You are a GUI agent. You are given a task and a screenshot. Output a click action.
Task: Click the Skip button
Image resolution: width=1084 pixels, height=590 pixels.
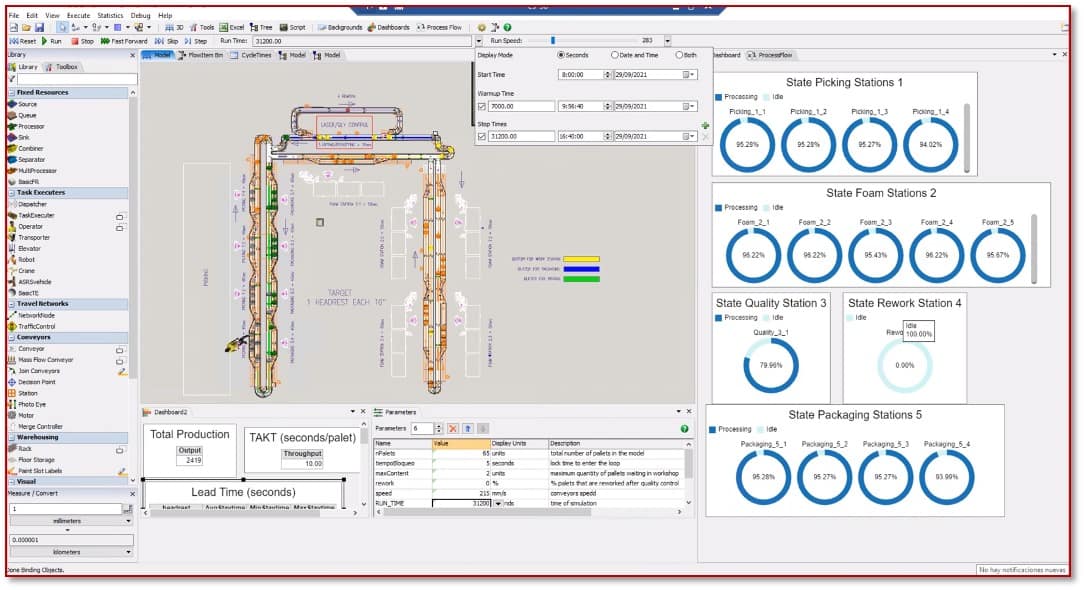[167, 42]
